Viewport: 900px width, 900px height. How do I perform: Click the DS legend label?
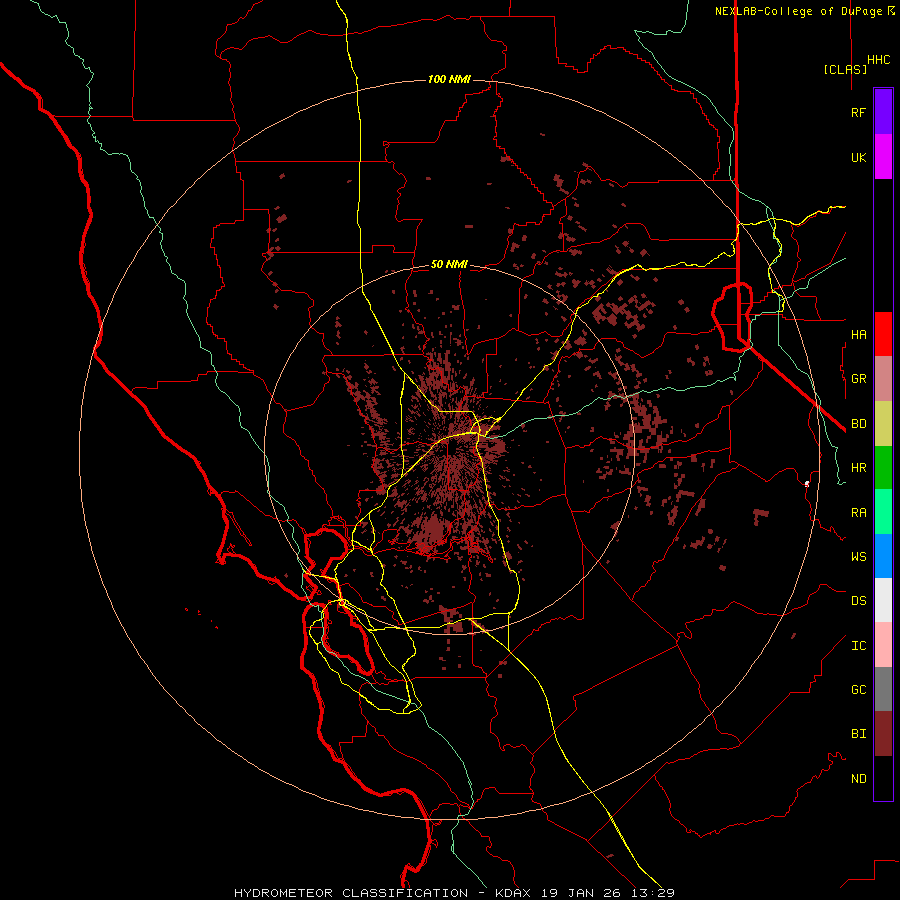click(x=859, y=601)
